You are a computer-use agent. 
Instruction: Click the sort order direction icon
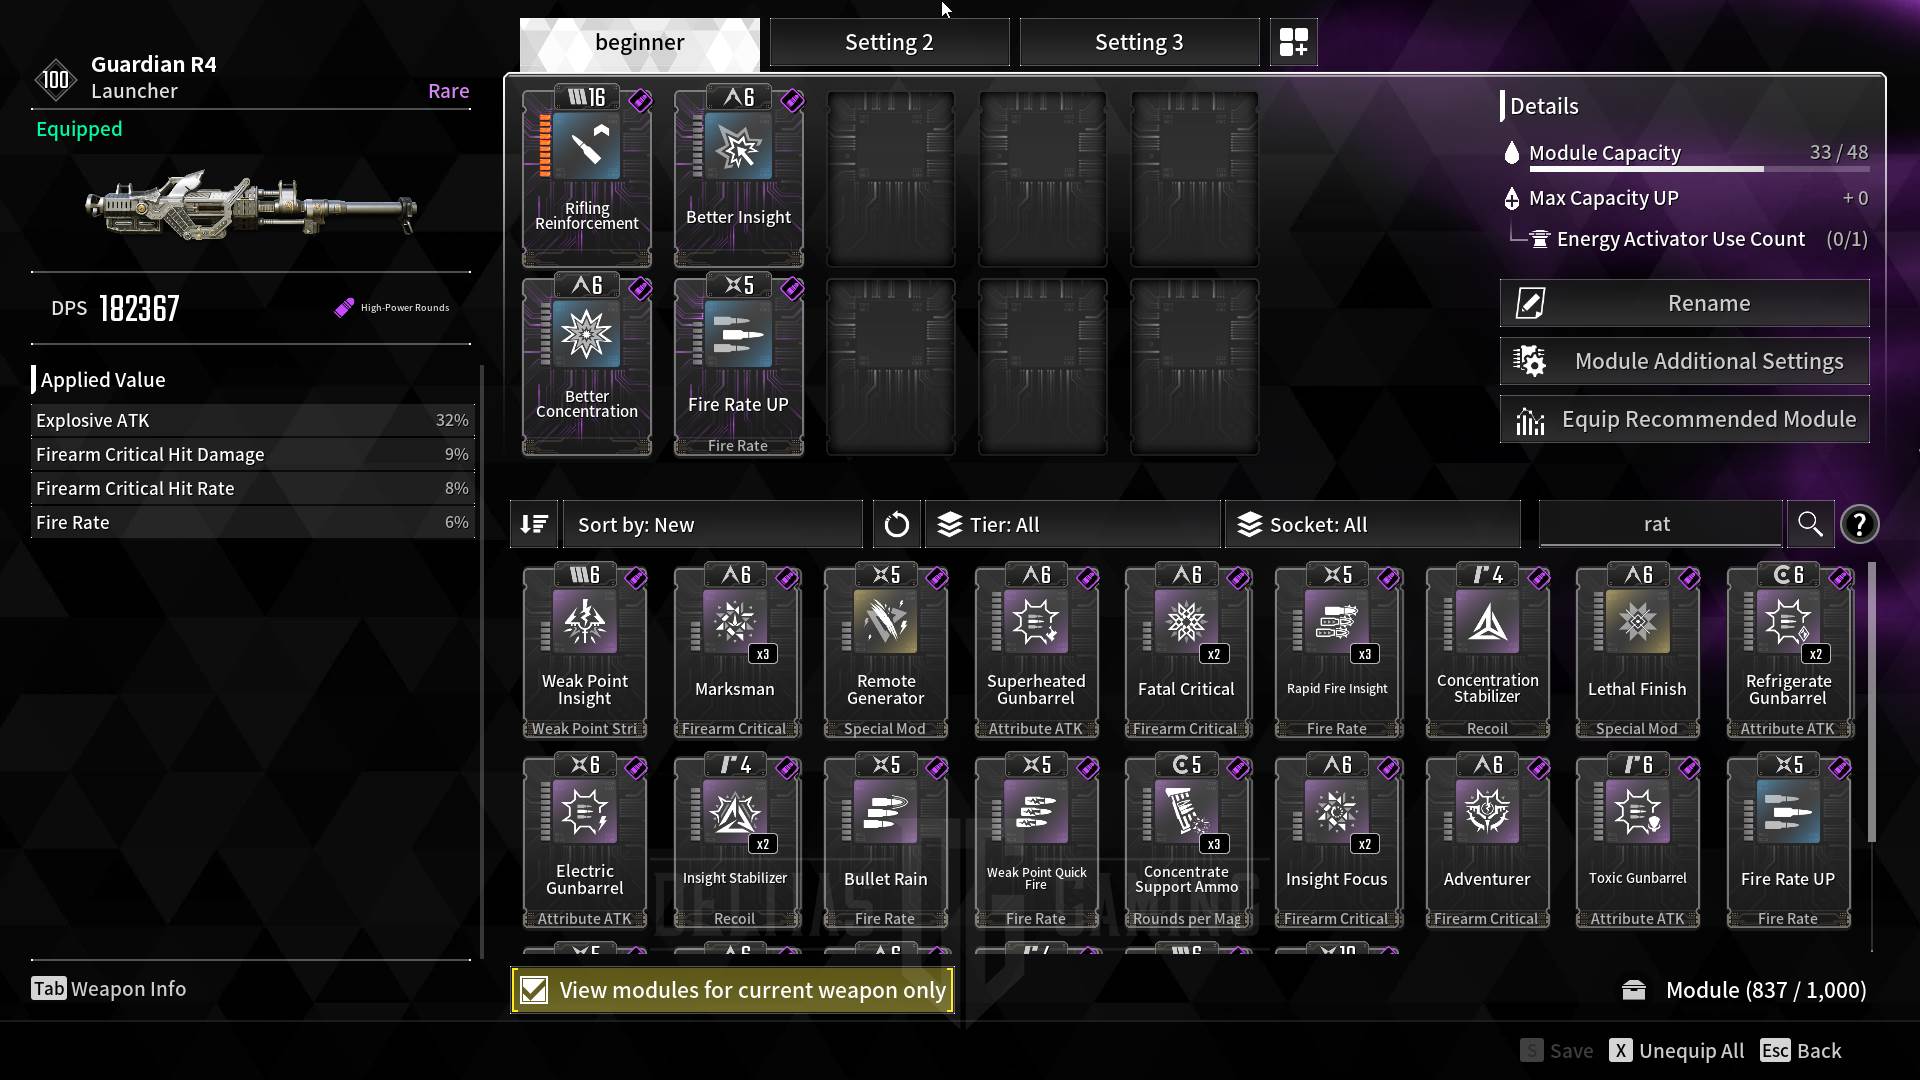point(534,524)
